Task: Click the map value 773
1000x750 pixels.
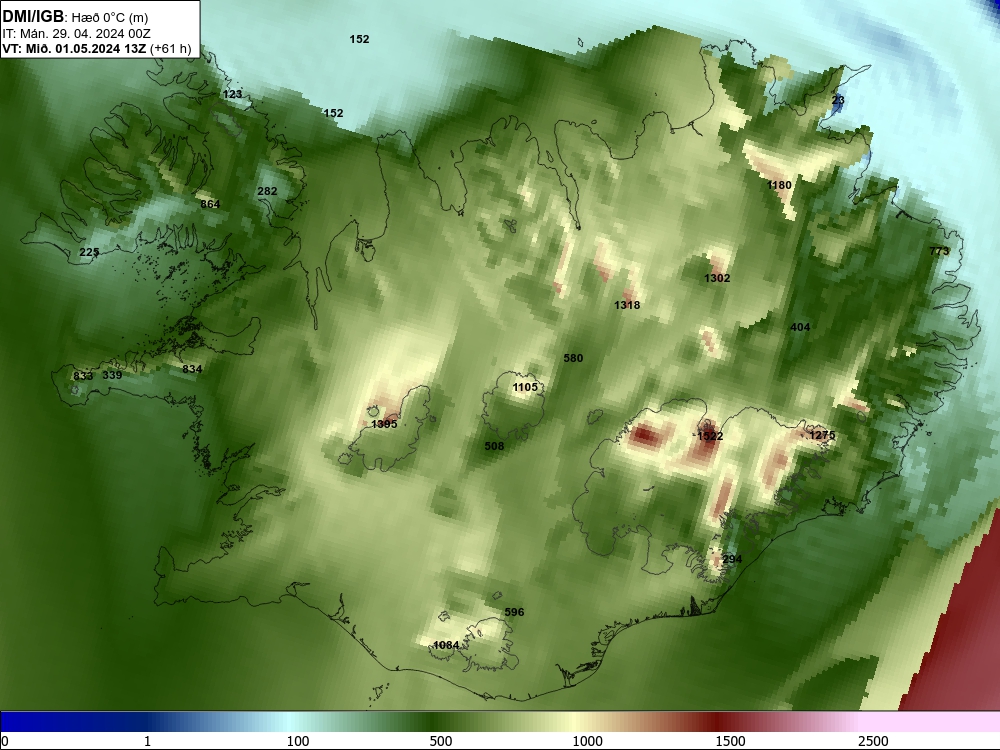Action: point(939,251)
